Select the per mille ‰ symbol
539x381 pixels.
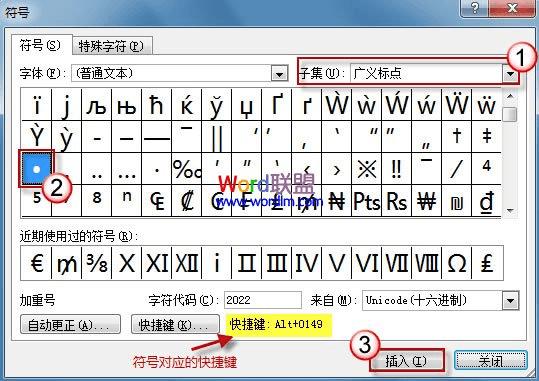tap(187, 168)
